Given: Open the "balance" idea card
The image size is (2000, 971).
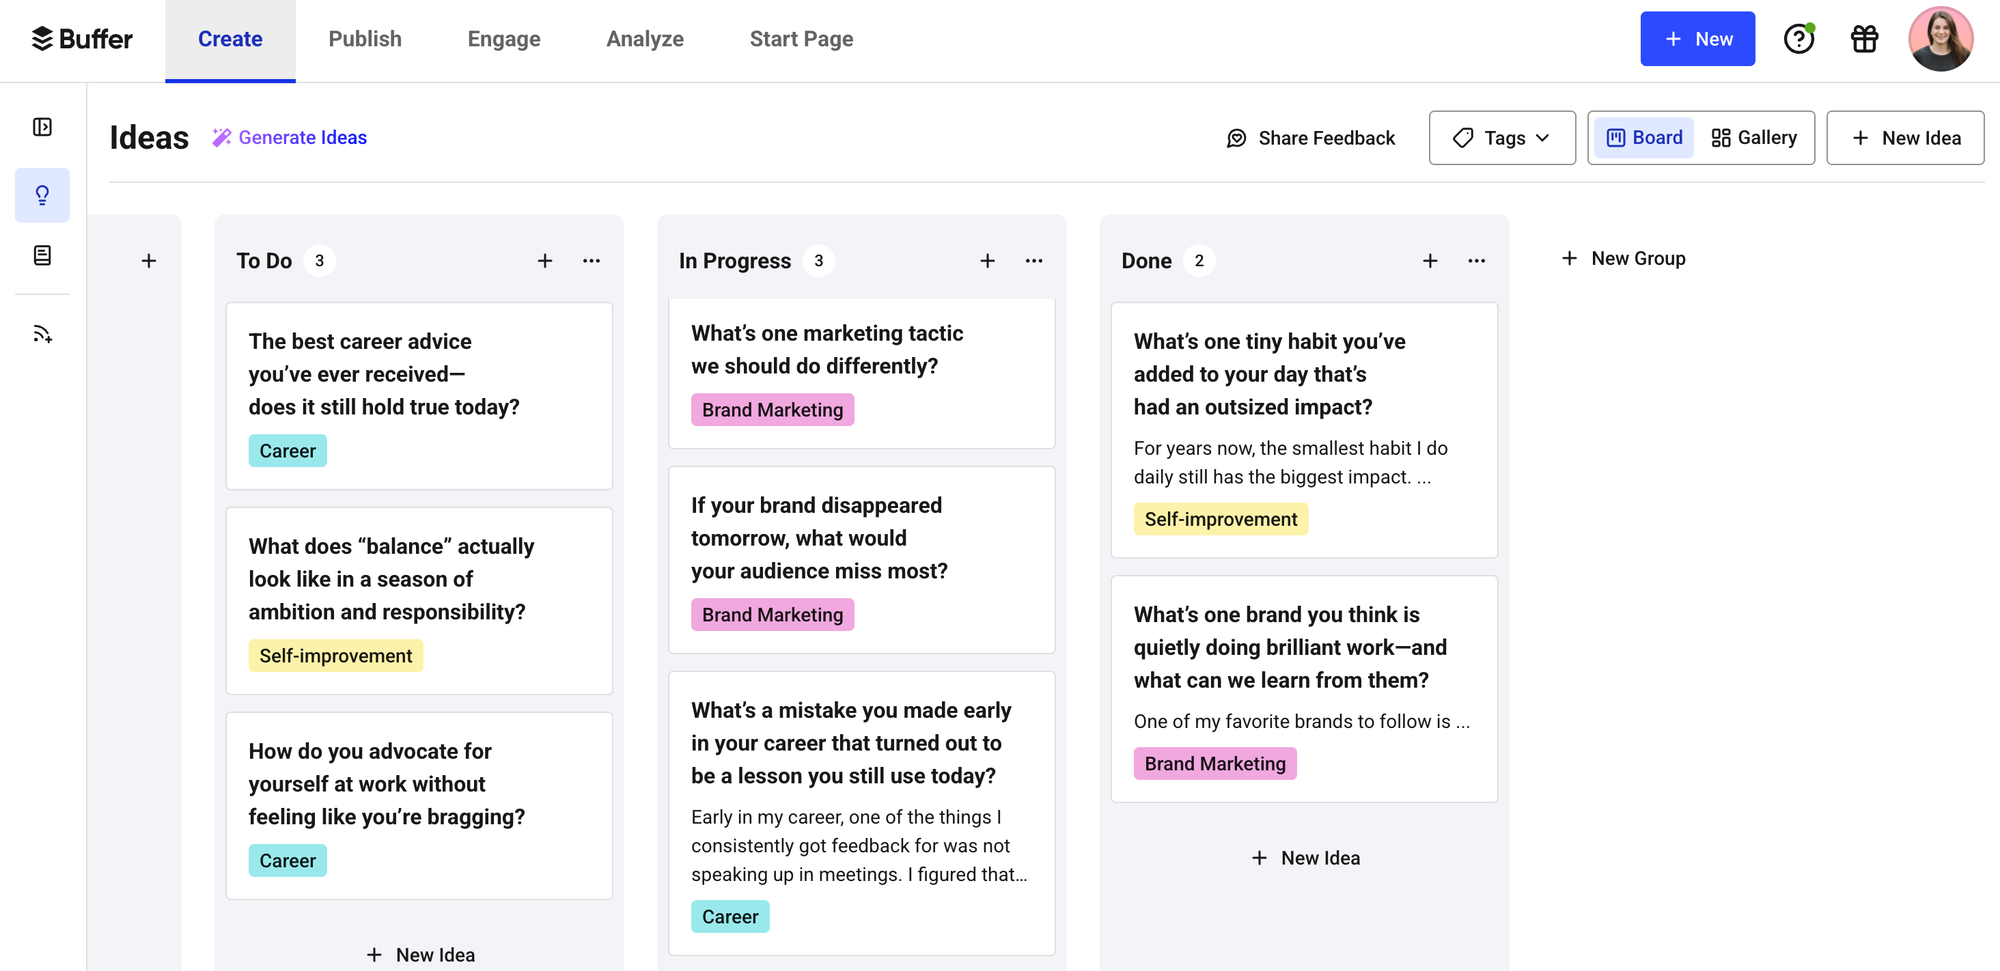Looking at the screenshot, I should point(418,580).
